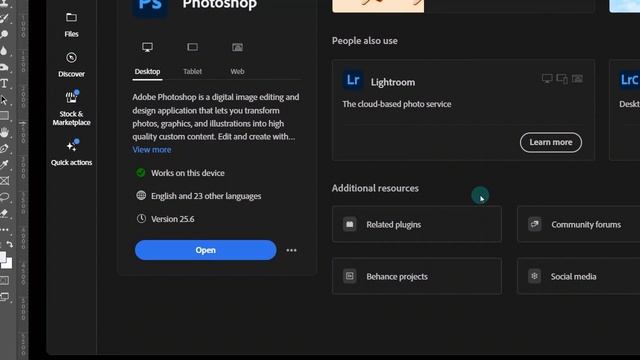
Task: Click the web browser icon above Web
Action: [x=237, y=47]
